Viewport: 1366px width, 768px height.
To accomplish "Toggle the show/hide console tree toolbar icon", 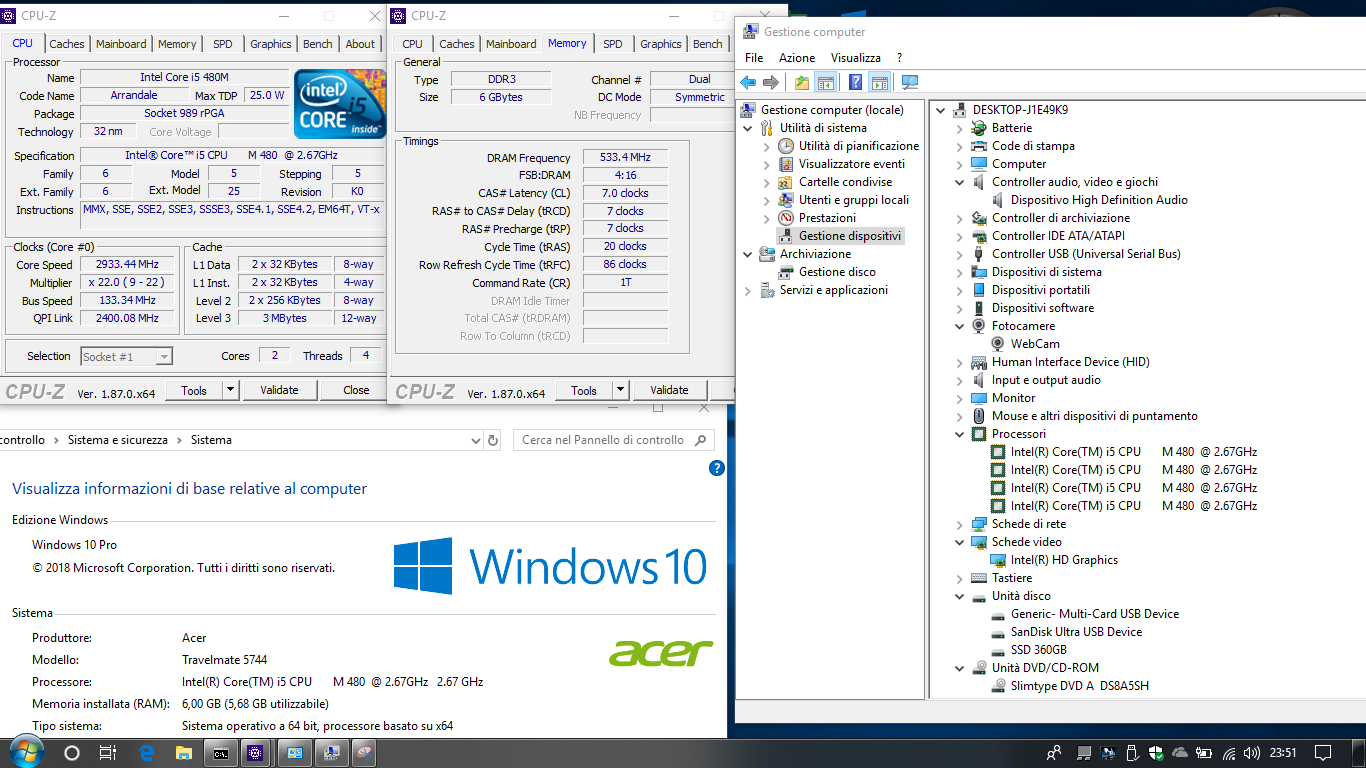I will (825, 82).
